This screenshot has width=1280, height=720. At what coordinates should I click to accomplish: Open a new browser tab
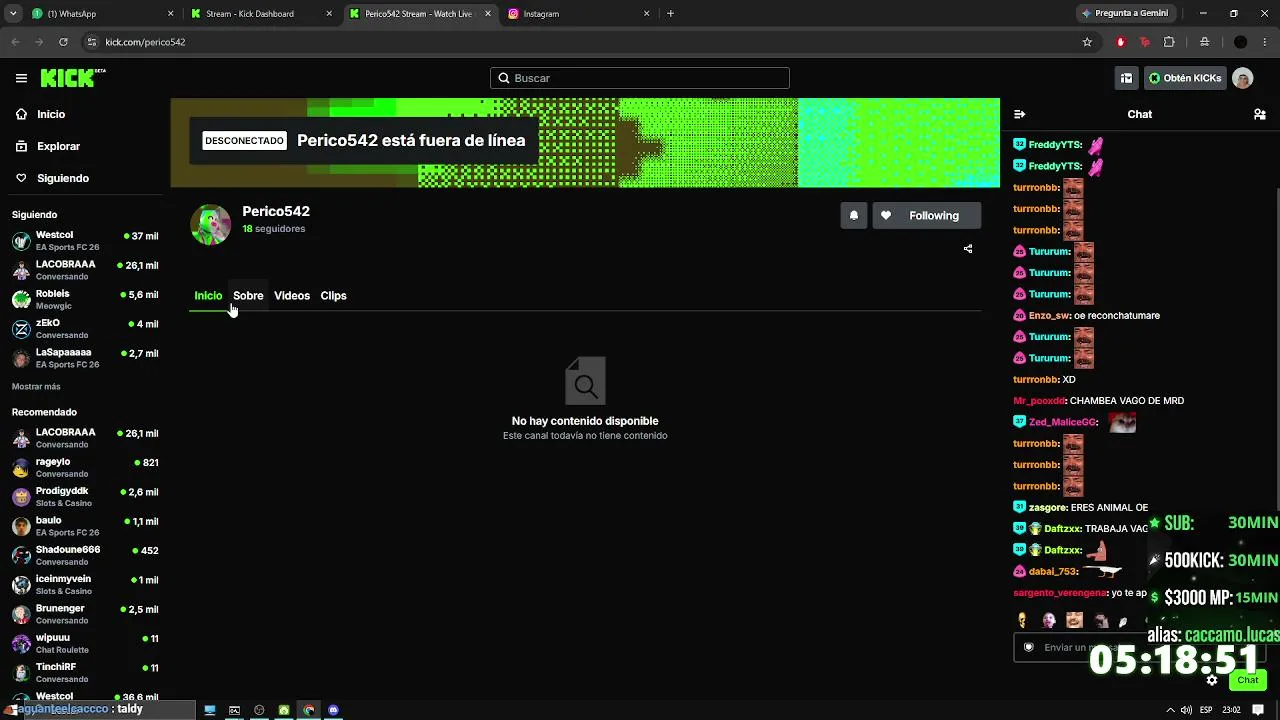click(670, 14)
